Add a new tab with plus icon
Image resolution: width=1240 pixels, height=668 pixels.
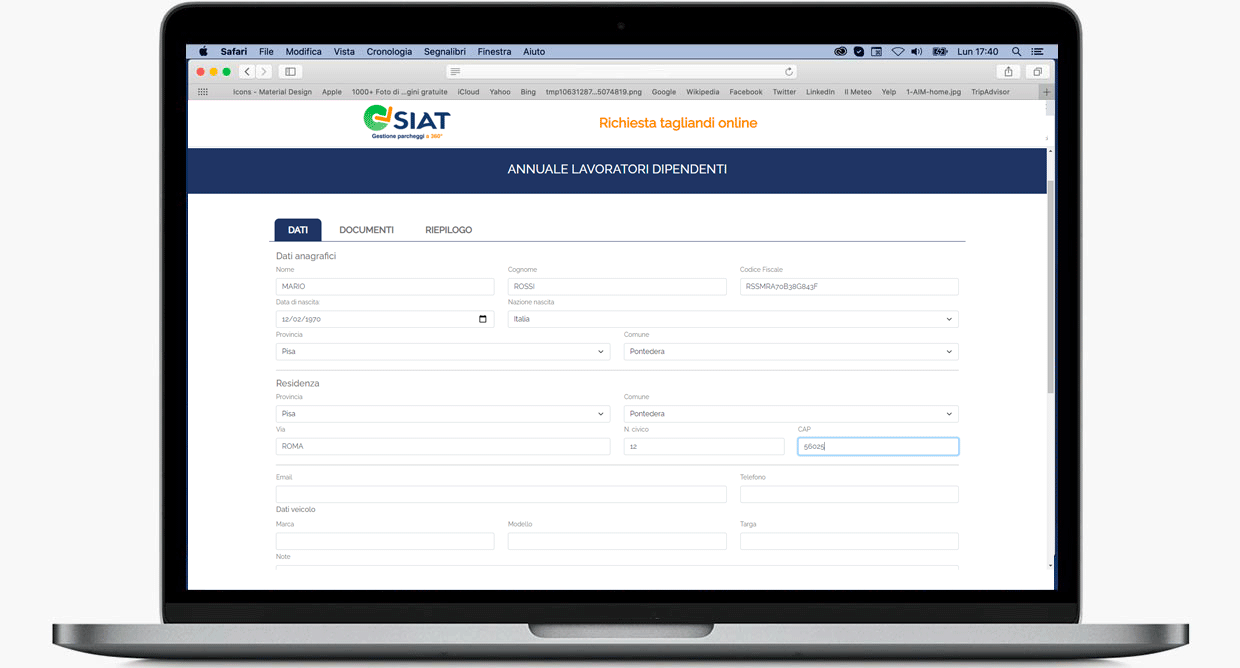[1047, 92]
